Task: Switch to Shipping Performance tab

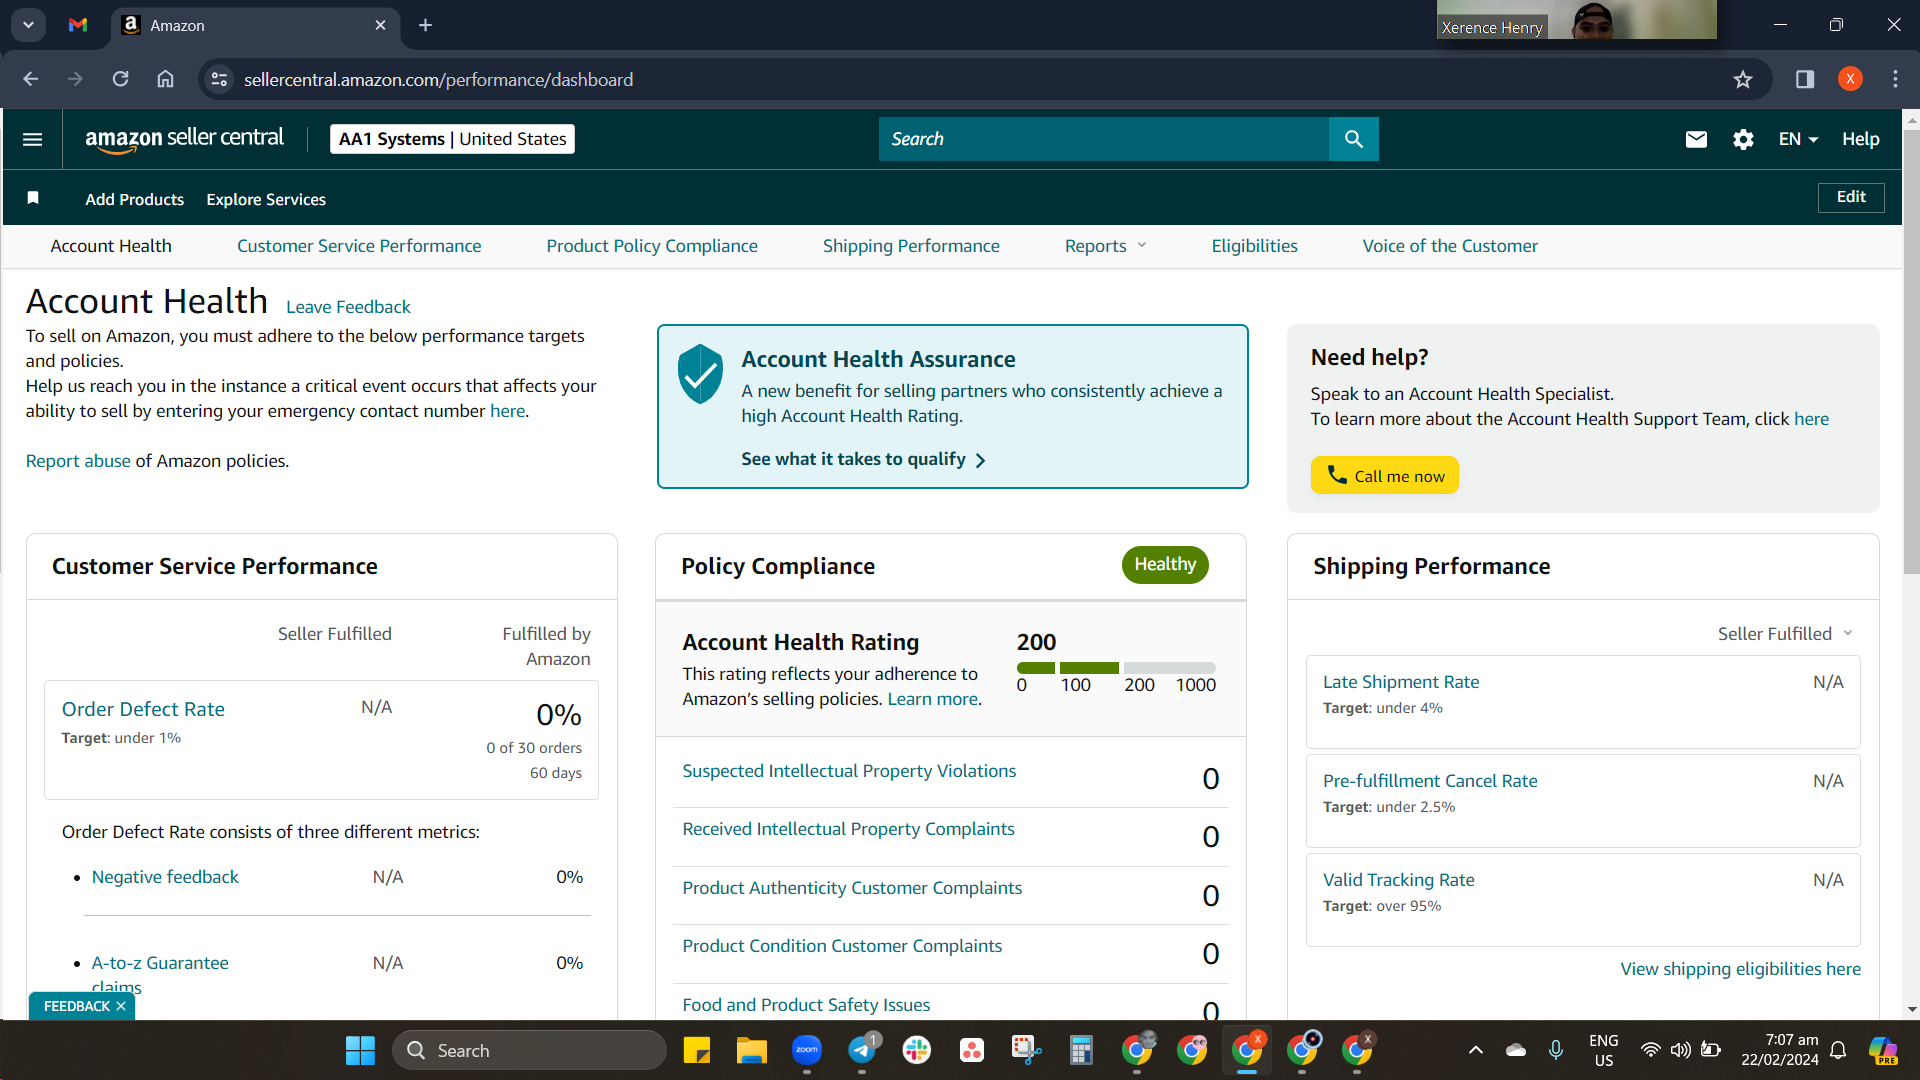Action: pos(911,246)
